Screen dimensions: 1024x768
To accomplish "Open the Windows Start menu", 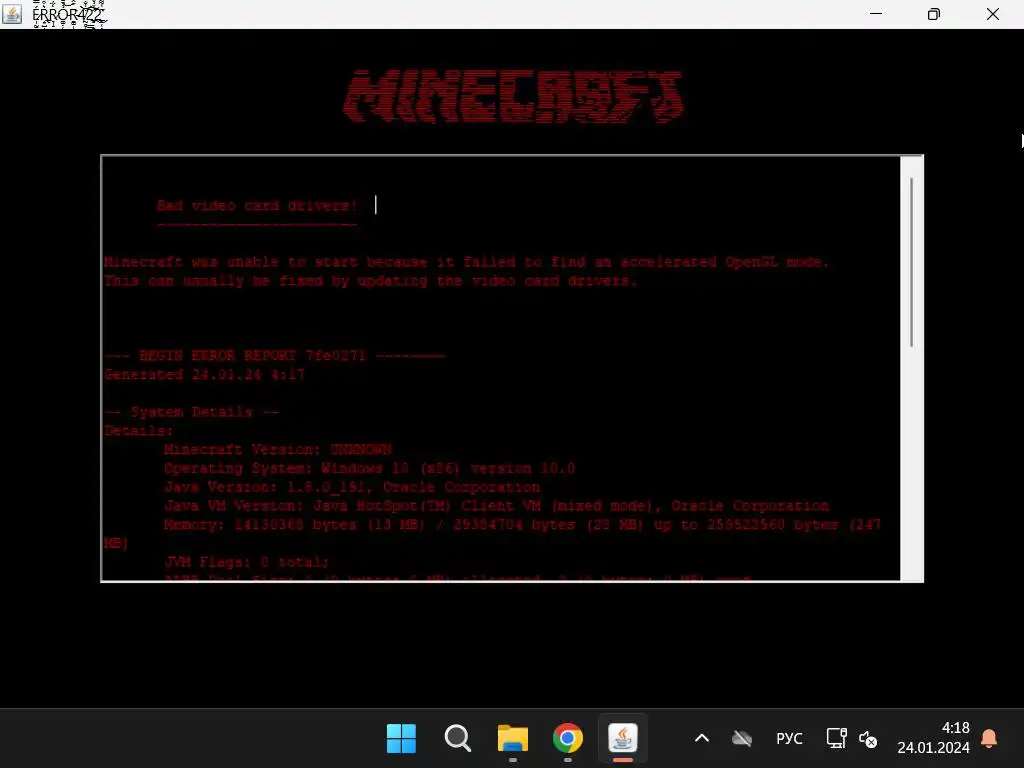I will coord(401,739).
